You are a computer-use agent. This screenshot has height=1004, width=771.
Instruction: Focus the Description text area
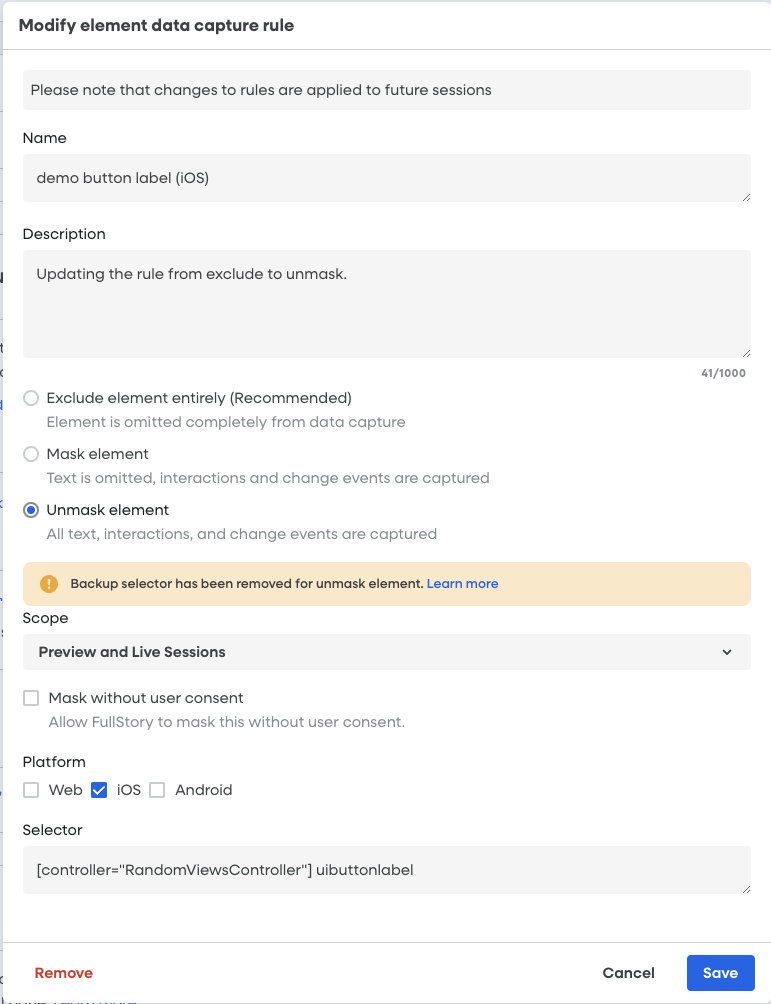(386, 304)
